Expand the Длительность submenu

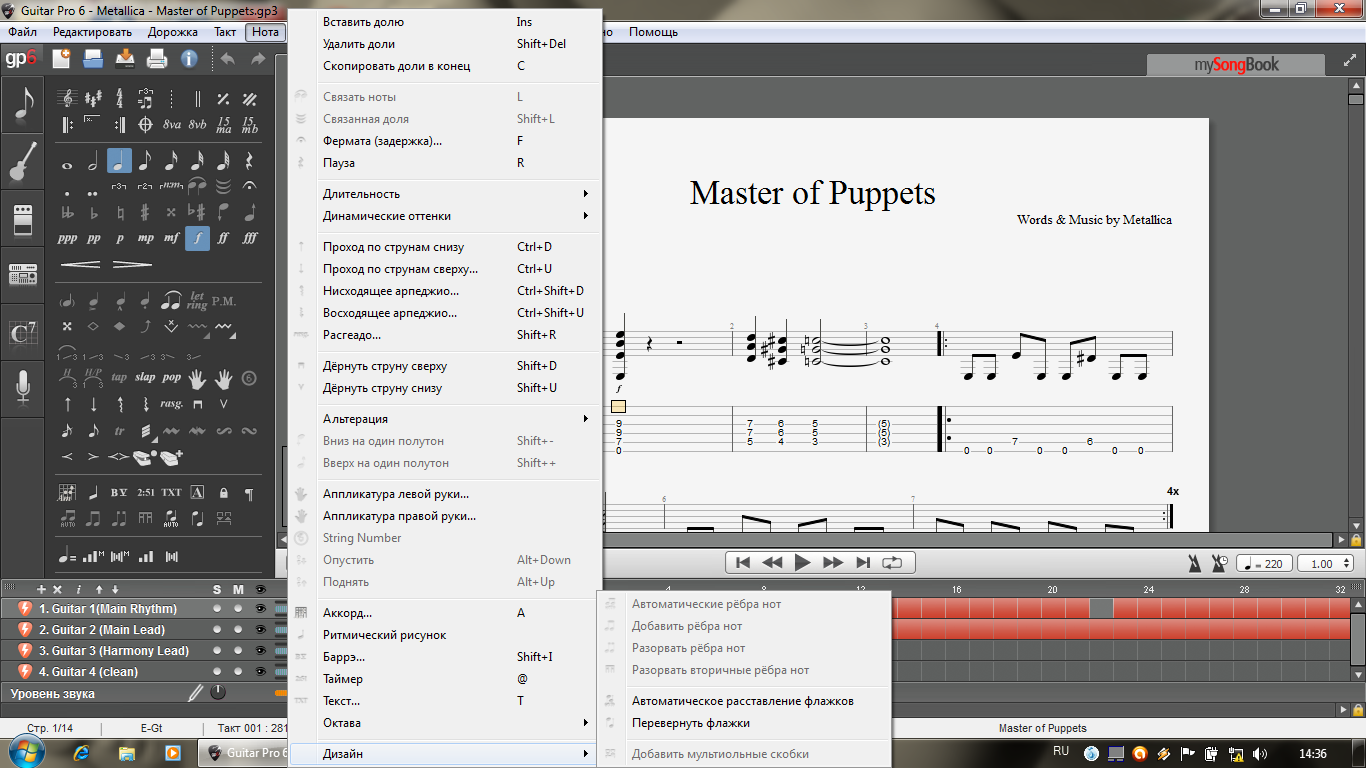pos(445,194)
